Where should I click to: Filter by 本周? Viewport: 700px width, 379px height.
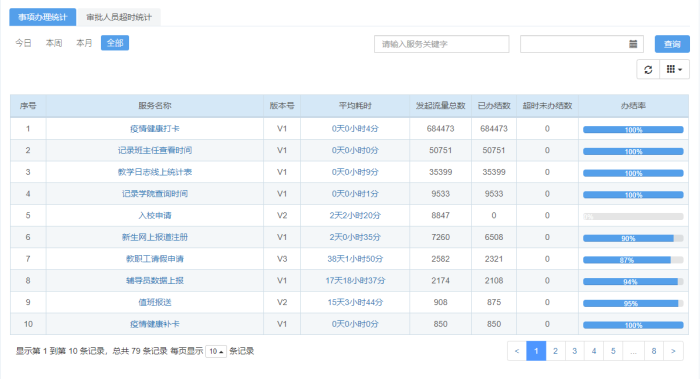click(54, 43)
